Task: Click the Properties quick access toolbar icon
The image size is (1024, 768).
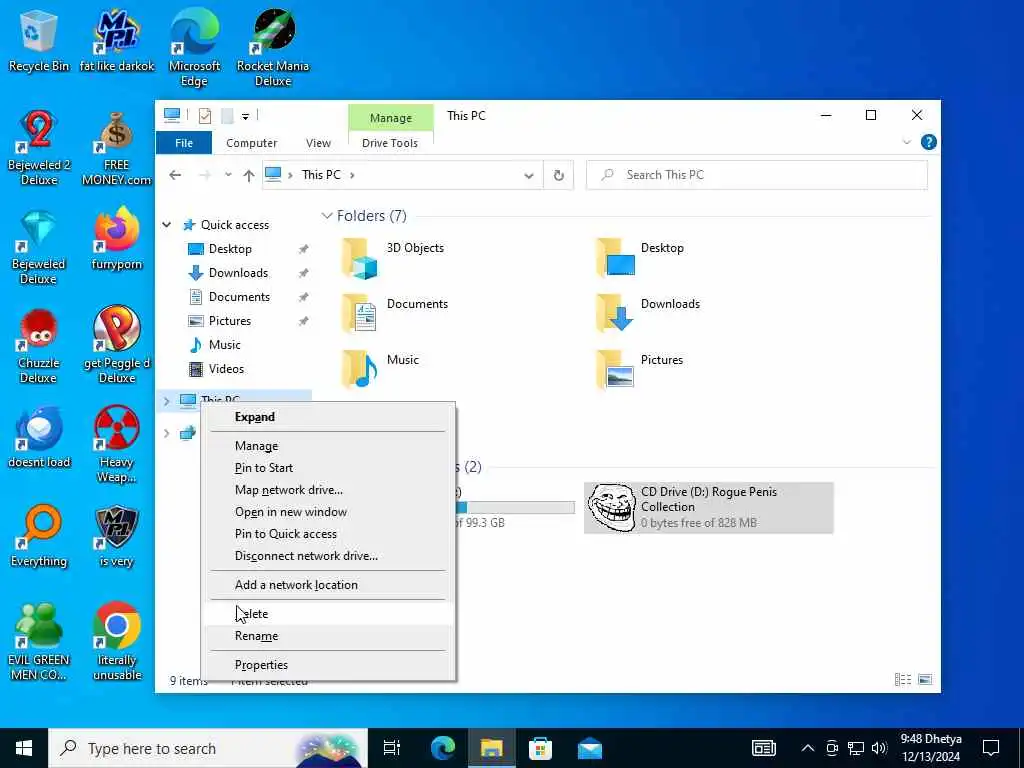Action: (204, 116)
